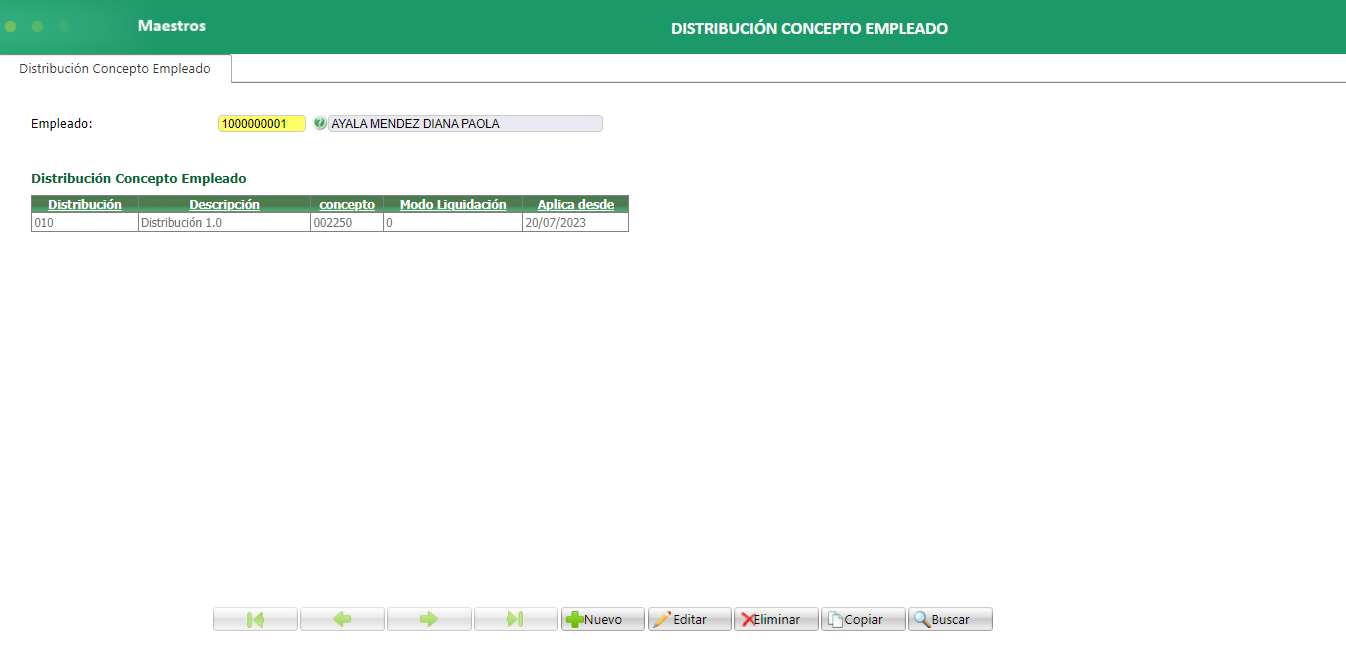The height and width of the screenshot is (660, 1346).
Task: Sort grid by Aplica desde column header
Action: coord(575,204)
